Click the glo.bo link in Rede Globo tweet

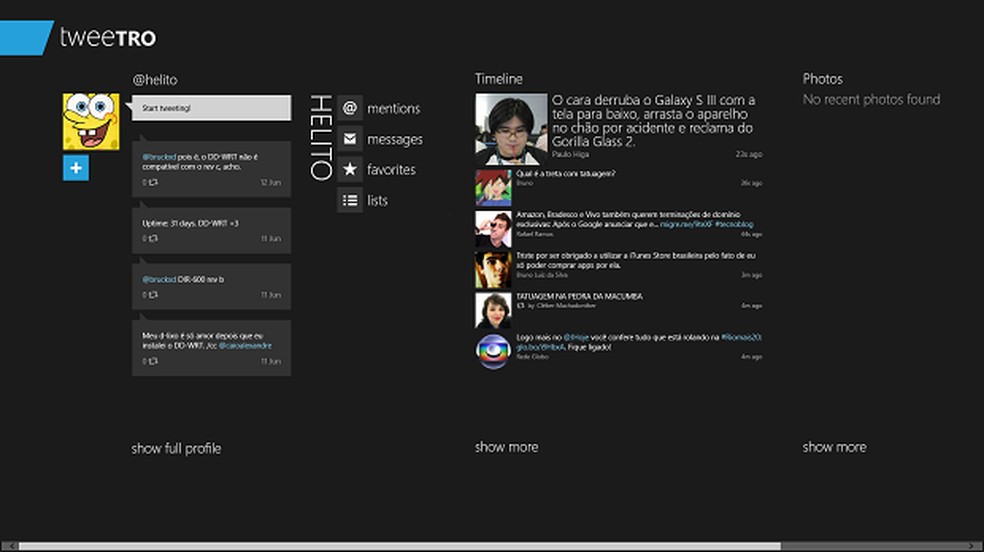[x=540, y=347]
